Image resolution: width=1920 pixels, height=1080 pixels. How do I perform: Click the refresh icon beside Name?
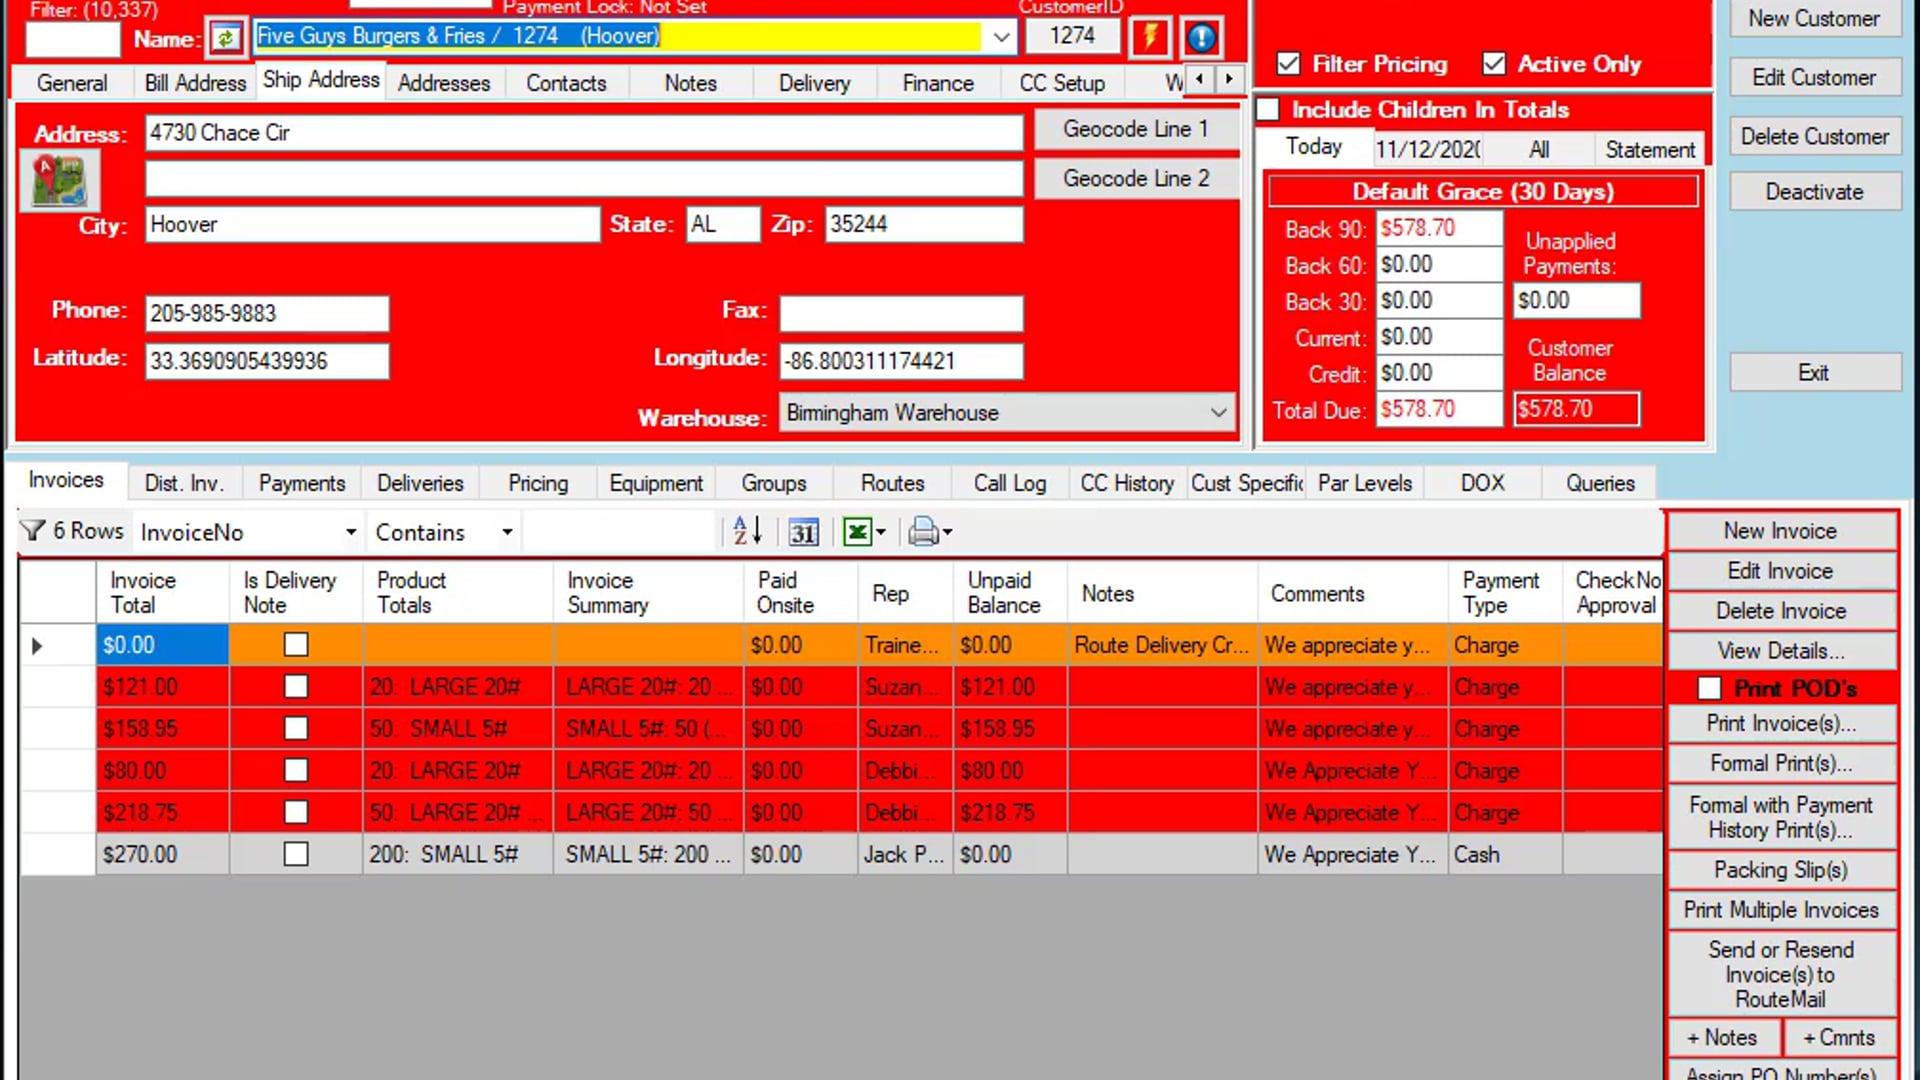[226, 38]
